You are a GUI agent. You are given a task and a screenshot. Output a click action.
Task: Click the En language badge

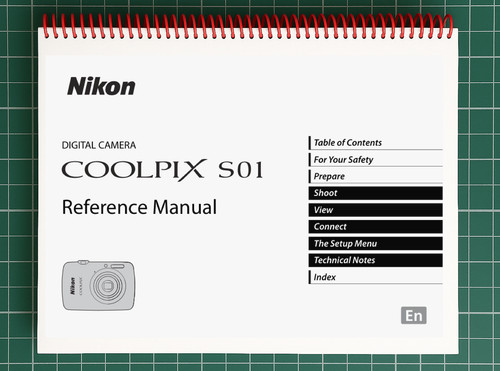pos(414,315)
